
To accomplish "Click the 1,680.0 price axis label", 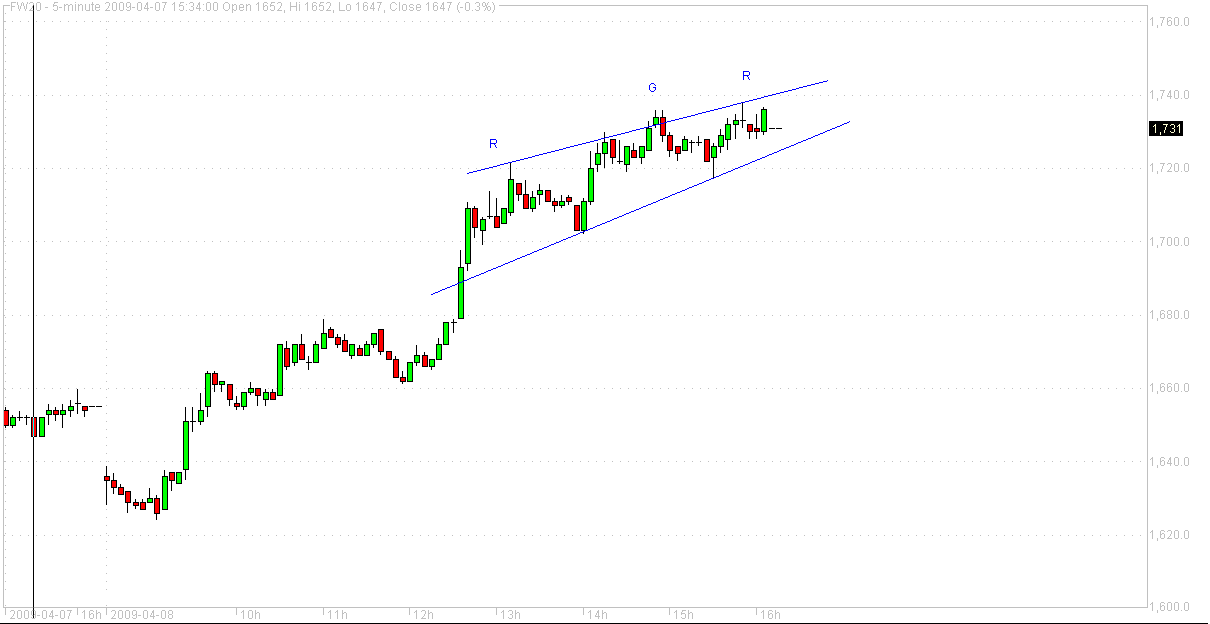I will tap(1171, 315).
